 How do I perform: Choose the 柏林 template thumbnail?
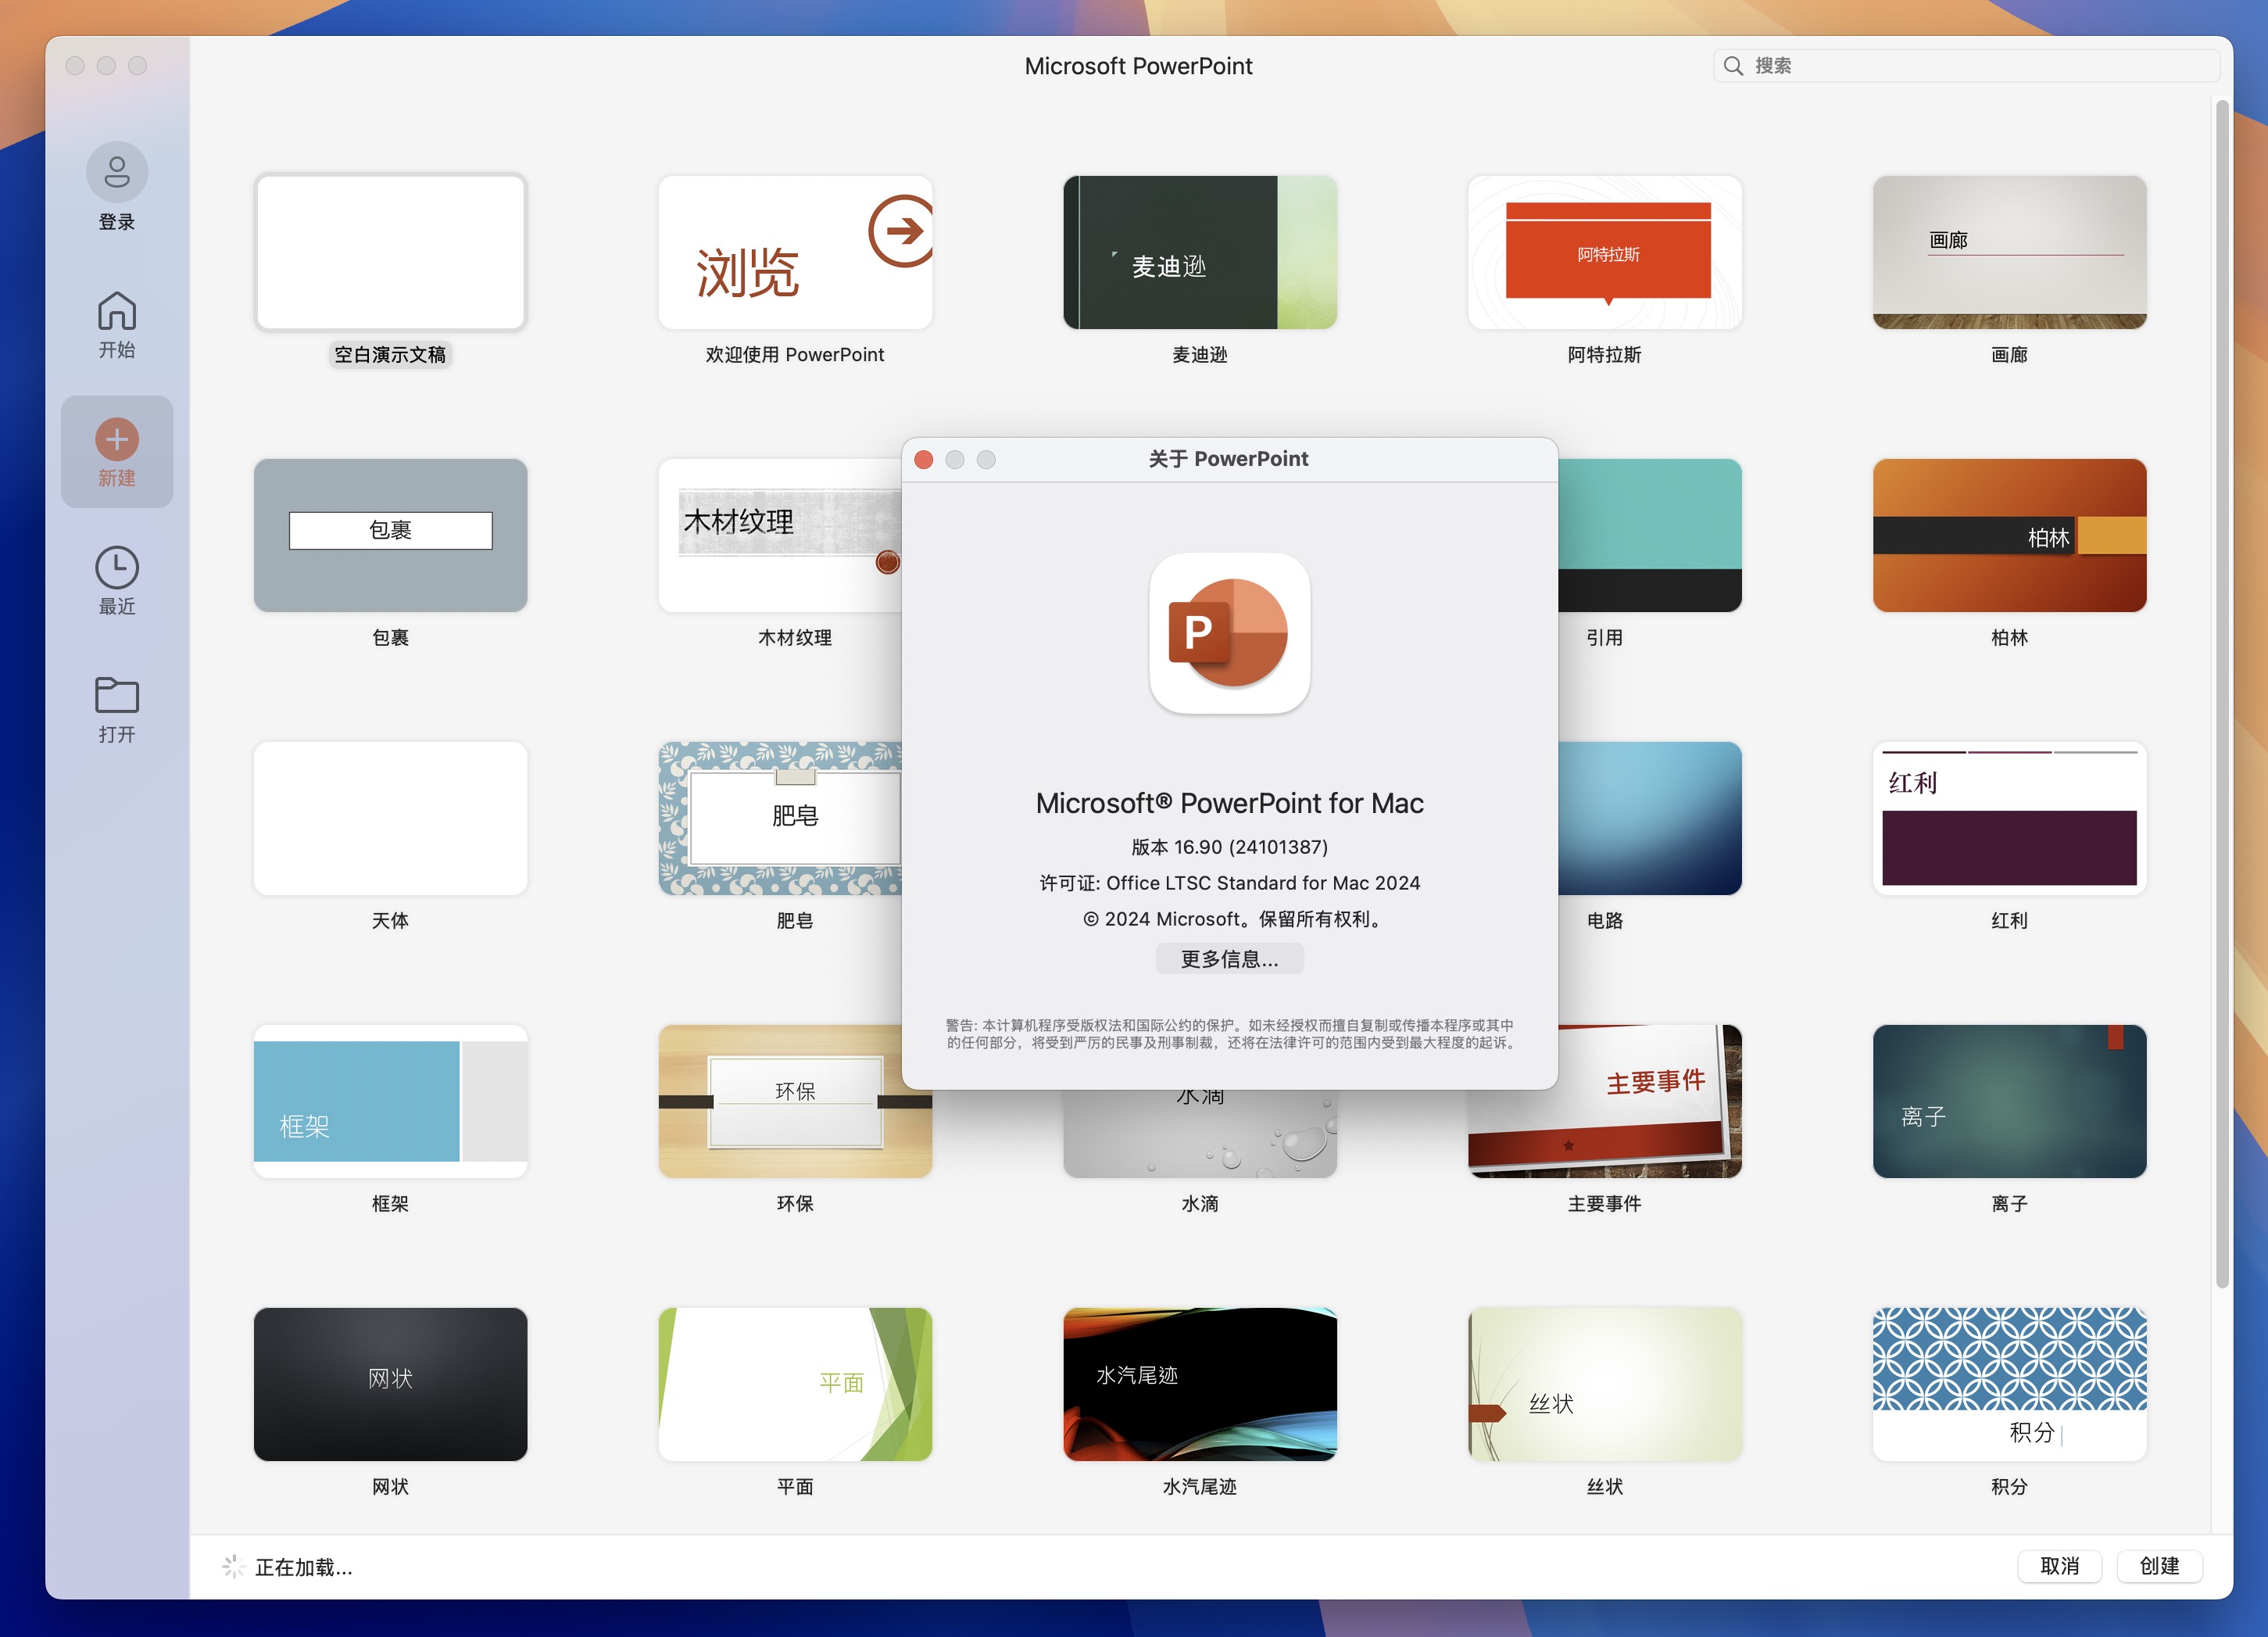[2009, 535]
